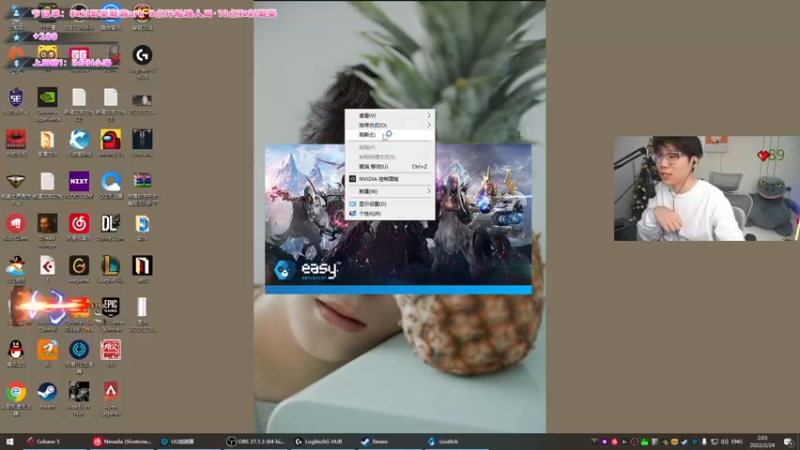Click the blue loading progress bar
Image resolution: width=800 pixels, height=450 pixels.
tap(398, 289)
